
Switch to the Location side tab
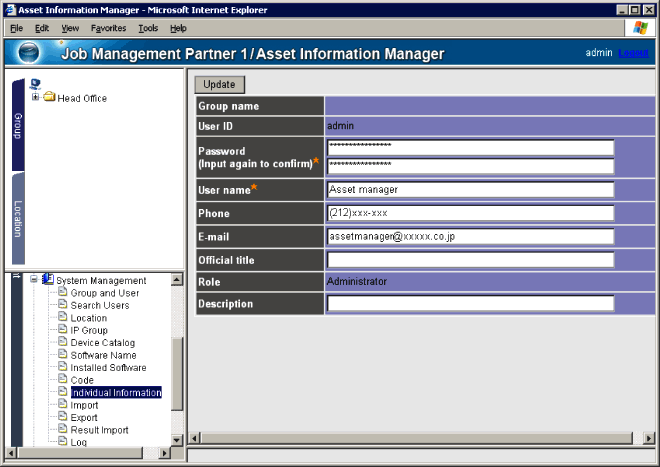tap(18, 218)
